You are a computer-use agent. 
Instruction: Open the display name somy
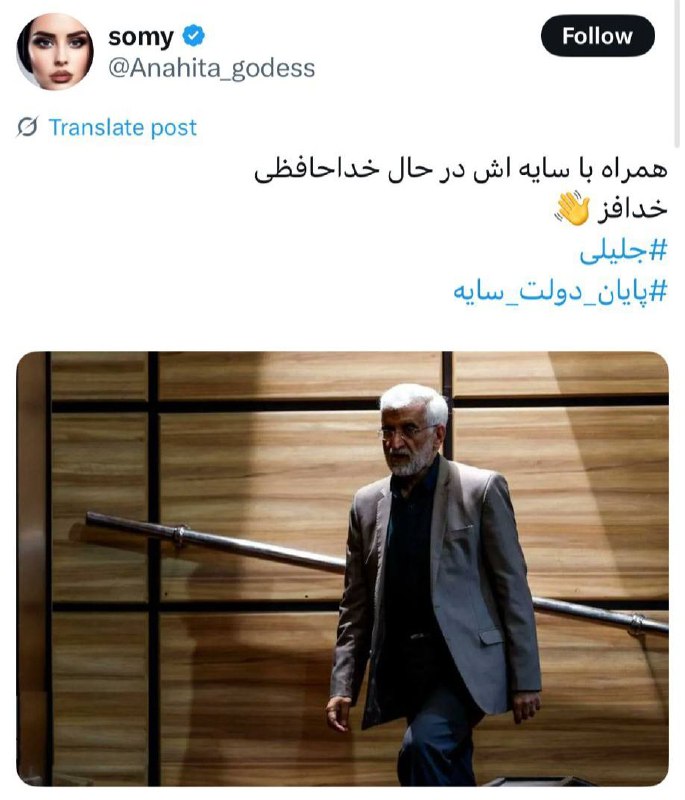141,37
